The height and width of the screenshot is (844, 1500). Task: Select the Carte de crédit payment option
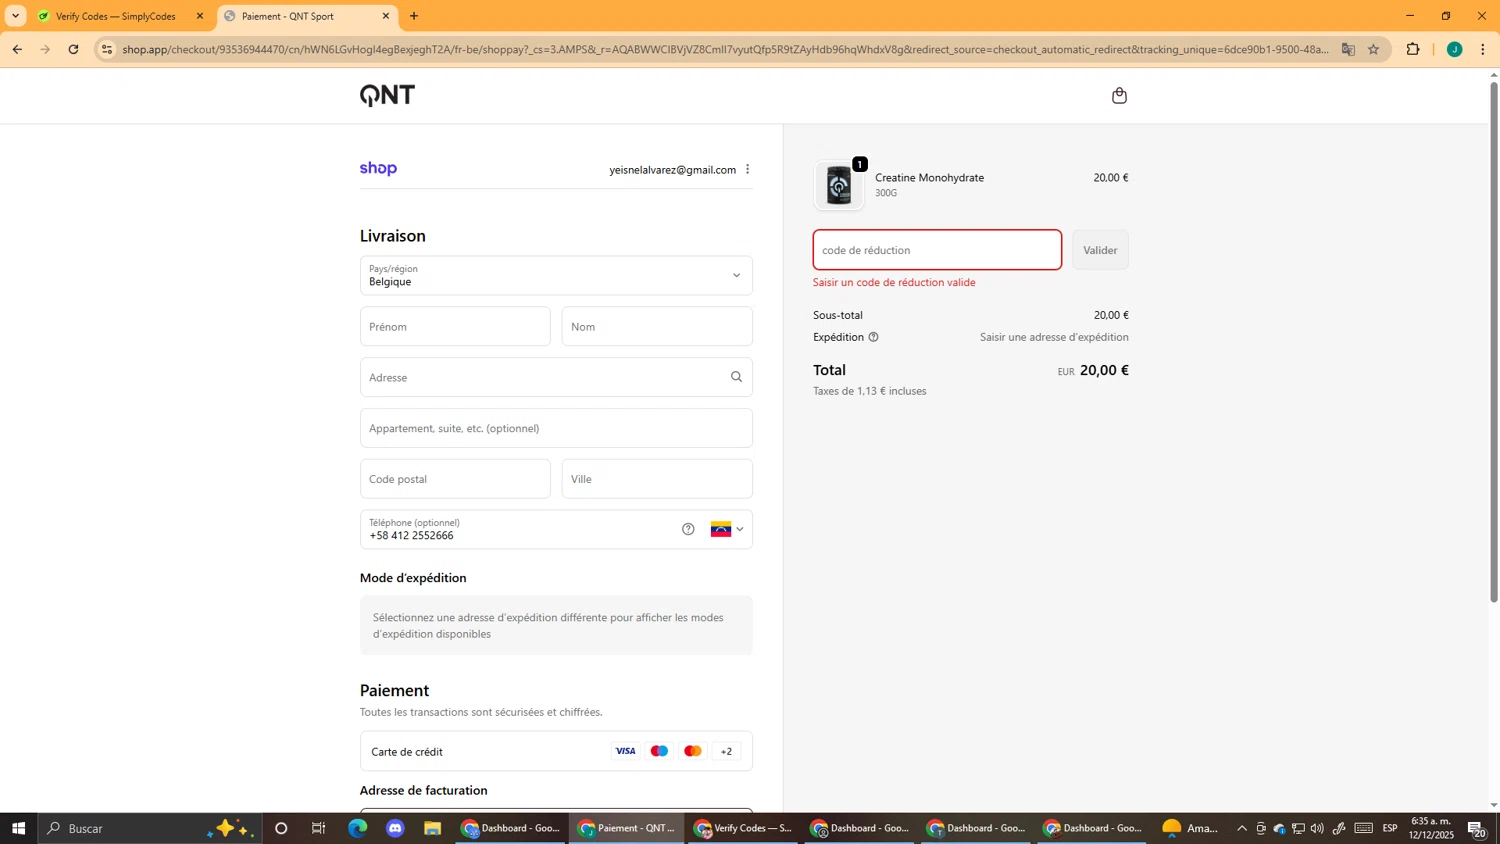tap(556, 751)
